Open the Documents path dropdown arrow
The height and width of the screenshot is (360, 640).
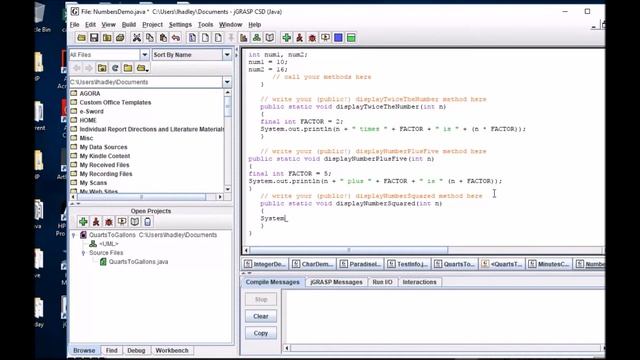(x=227, y=82)
